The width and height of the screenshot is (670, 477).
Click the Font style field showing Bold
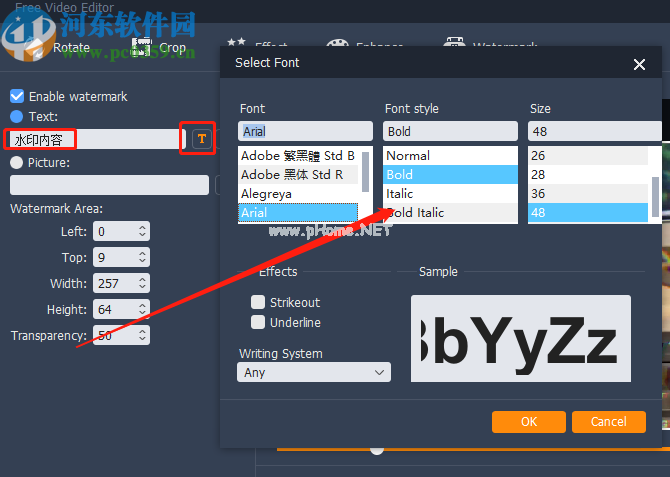coord(450,131)
